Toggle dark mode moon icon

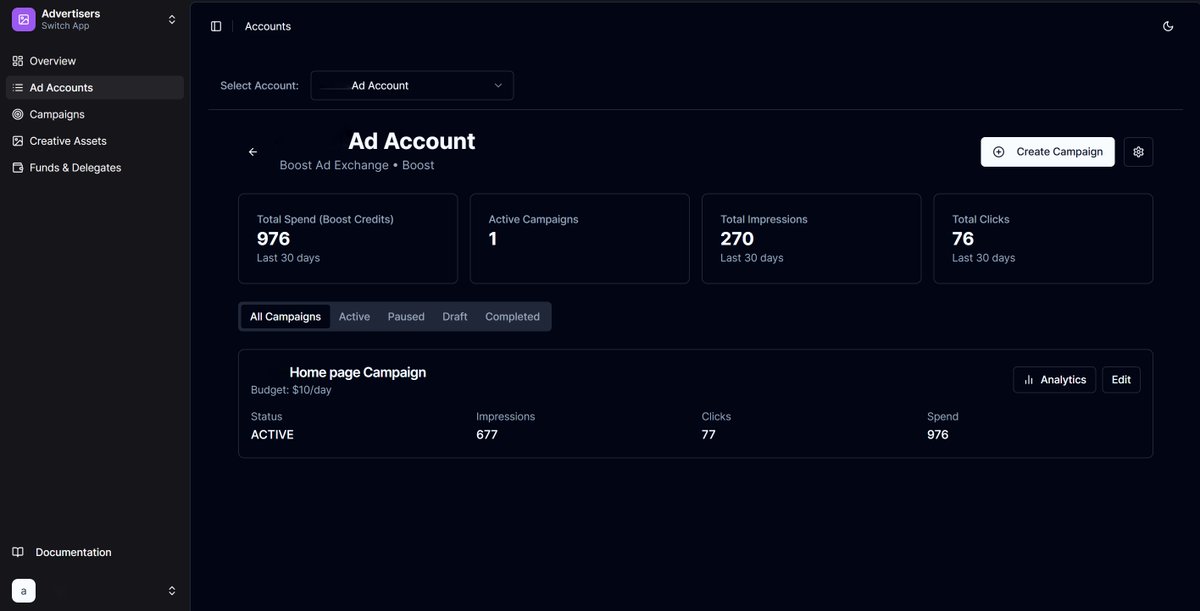pos(1168,26)
